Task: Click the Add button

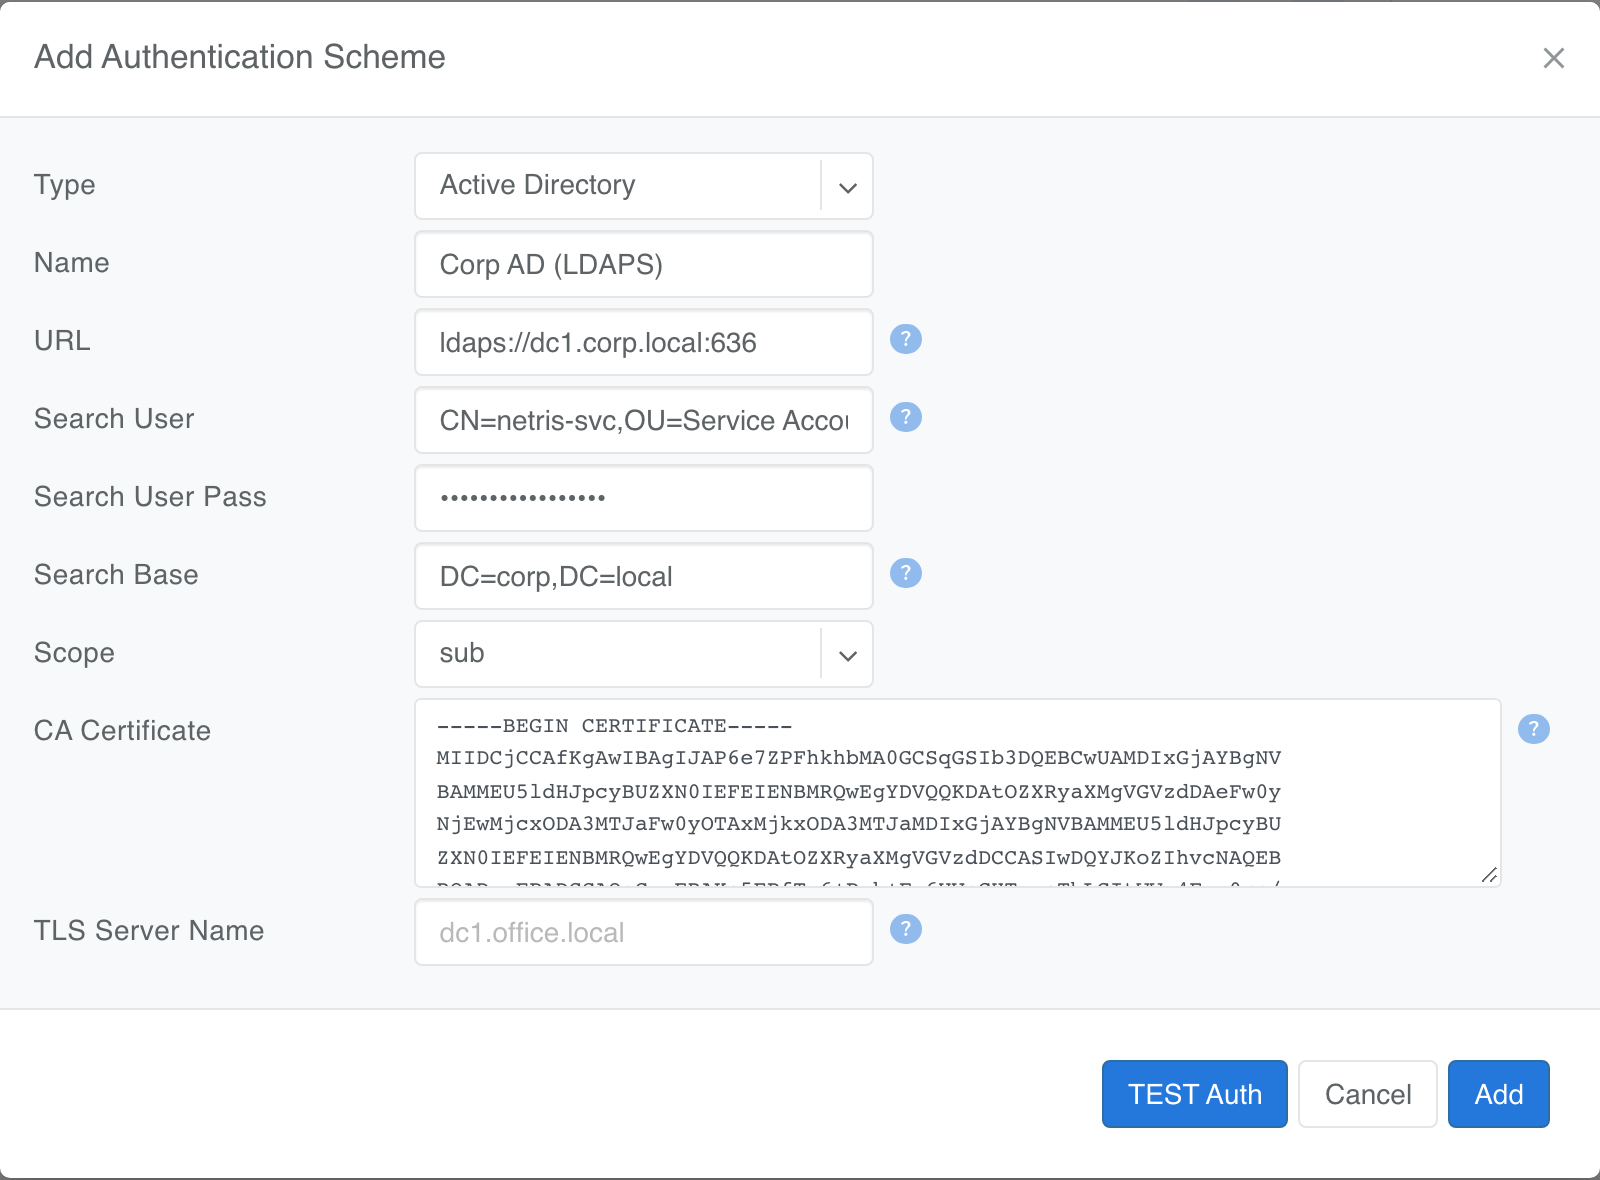Action: click(x=1498, y=1094)
